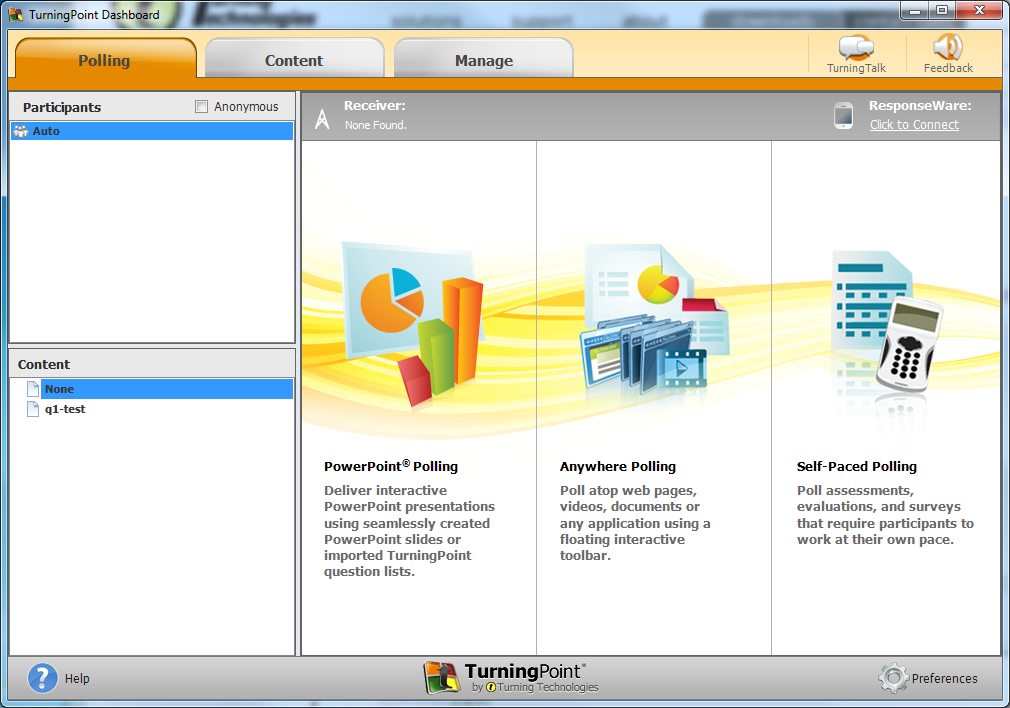Click the TurningPoint logo at bottom
1010x708 pixels.
(x=511, y=677)
